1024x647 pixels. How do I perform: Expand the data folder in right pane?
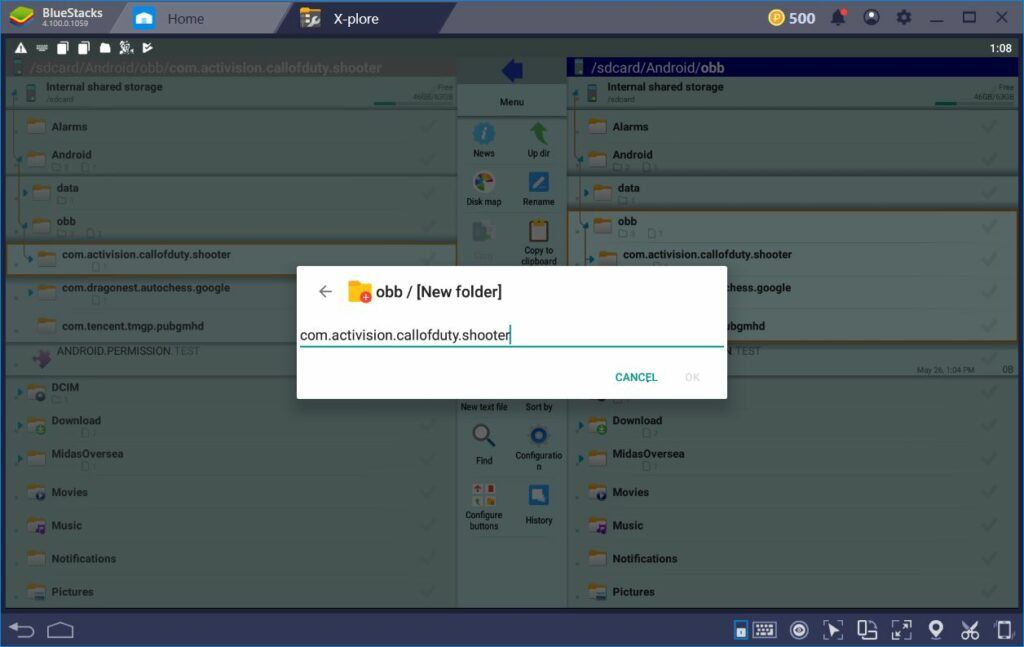click(586, 193)
